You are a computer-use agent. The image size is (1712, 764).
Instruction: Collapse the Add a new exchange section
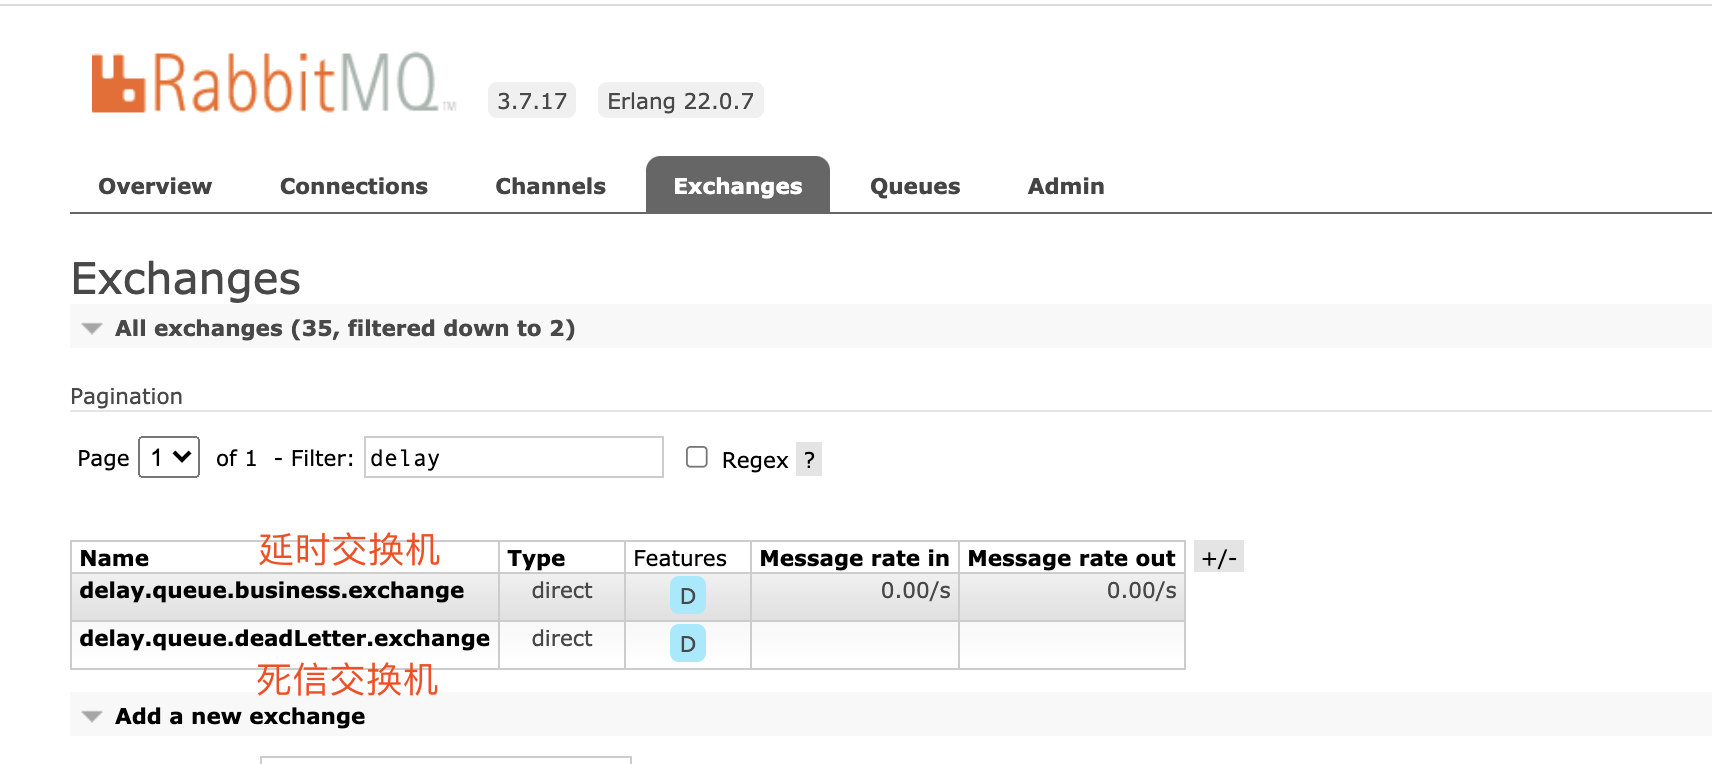[x=92, y=716]
